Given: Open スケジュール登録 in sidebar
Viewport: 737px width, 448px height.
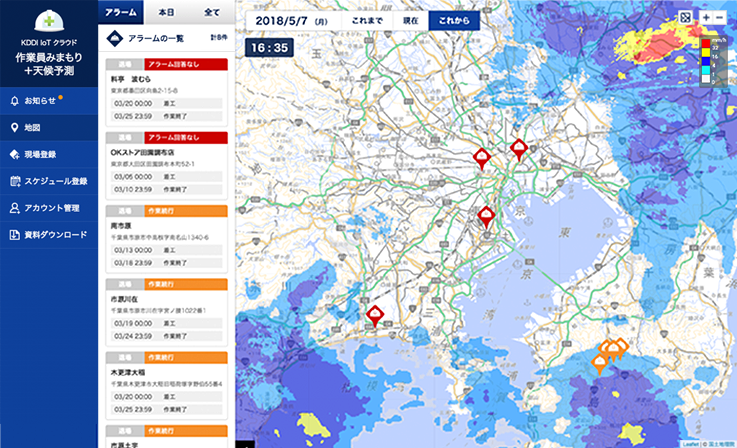Looking at the screenshot, I should tap(49, 181).
